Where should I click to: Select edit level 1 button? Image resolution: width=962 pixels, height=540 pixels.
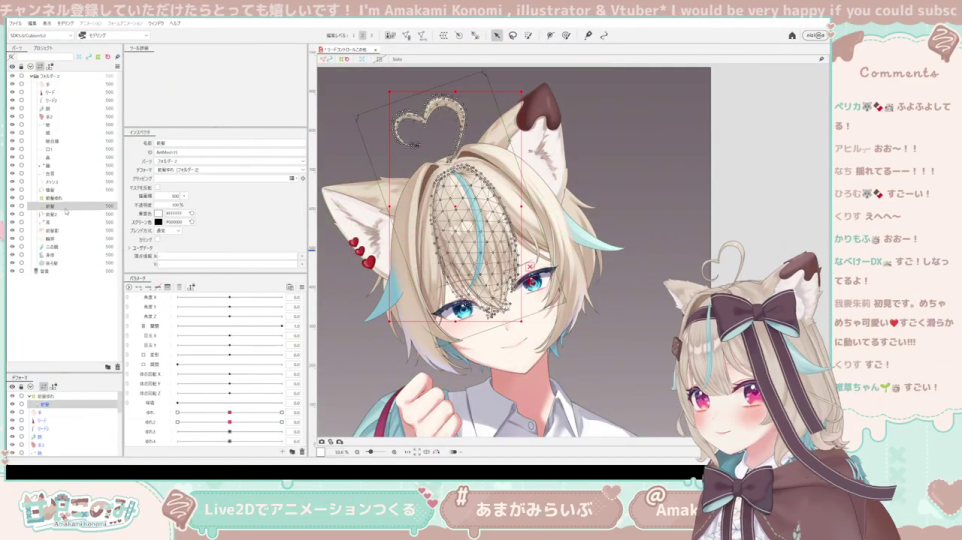[x=354, y=36]
